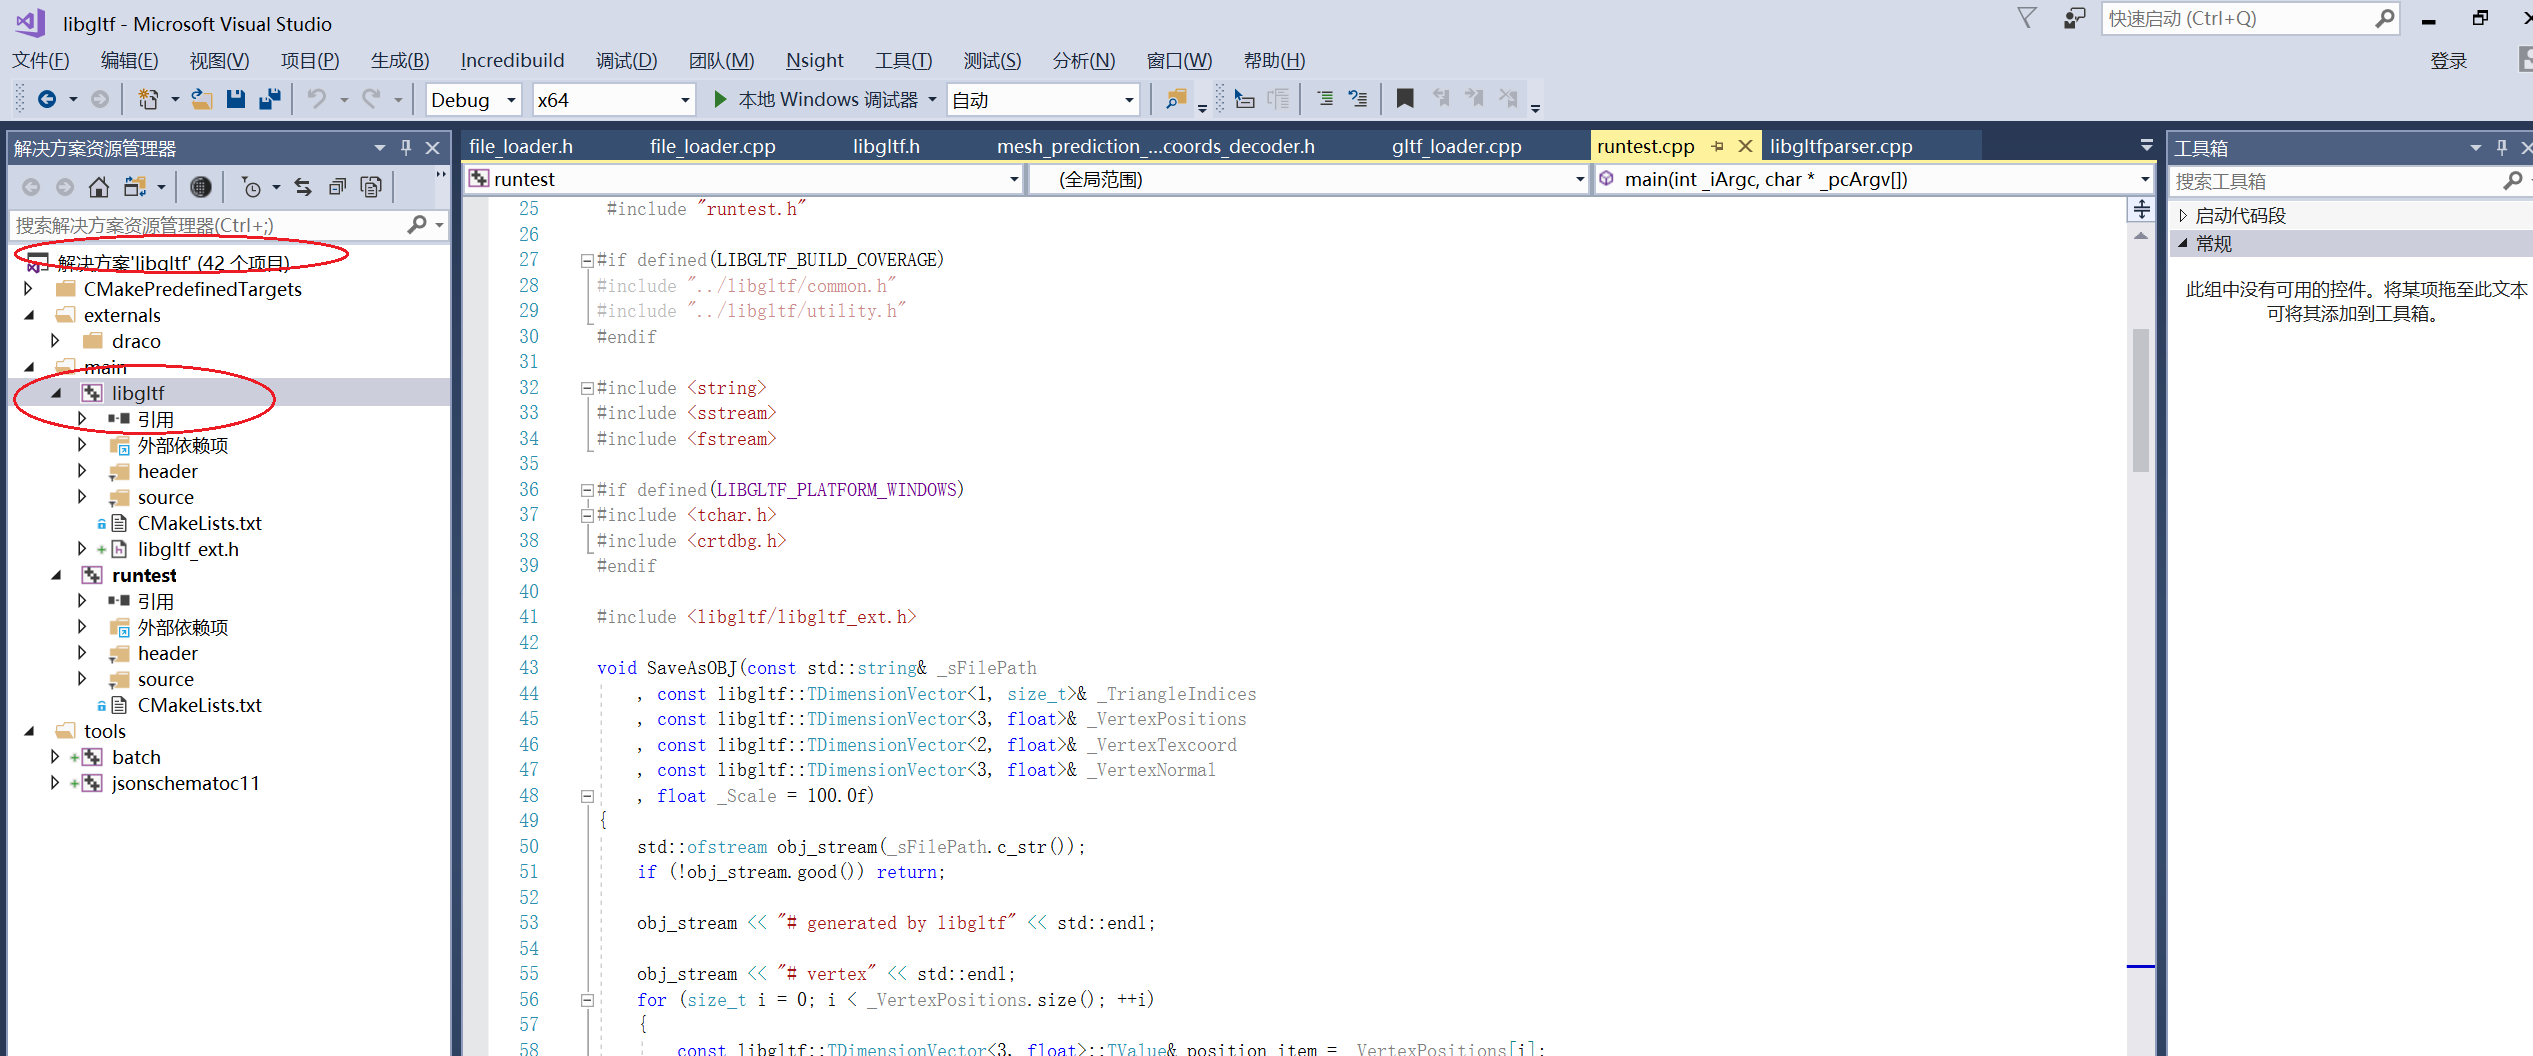Click the Undo icon in the toolbar
Image resolution: width=2533 pixels, height=1056 pixels.
(318, 99)
